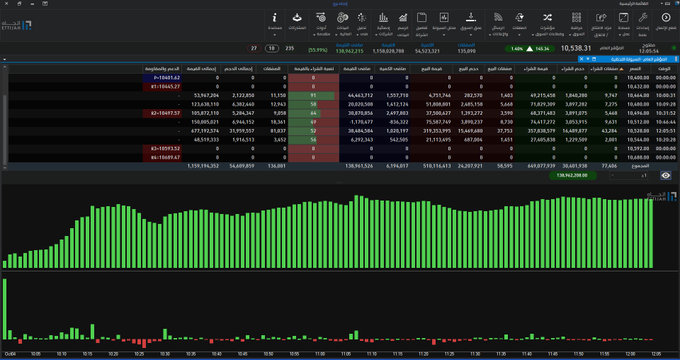The image size is (680, 360).
Task: Click the 91 percent buy ratio bar
Action: [x=313, y=95]
